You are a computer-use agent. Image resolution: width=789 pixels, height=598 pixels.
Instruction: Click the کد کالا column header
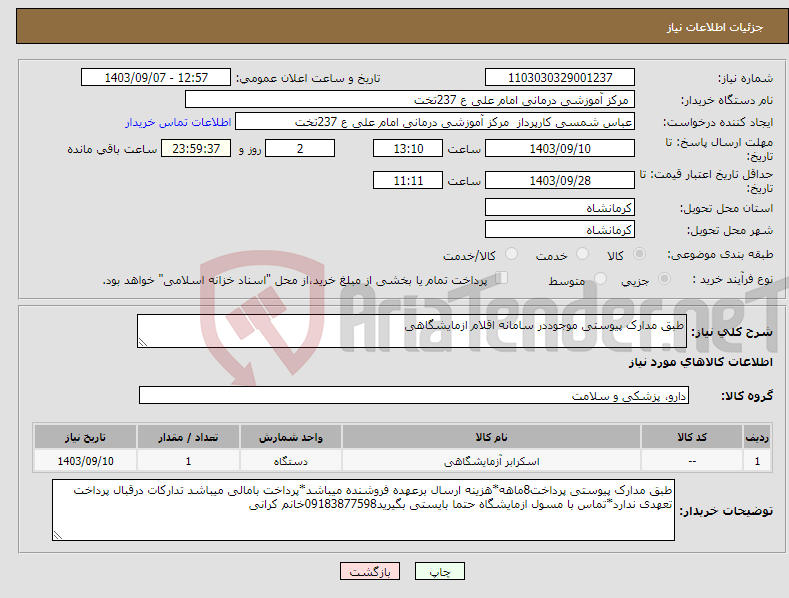692,437
